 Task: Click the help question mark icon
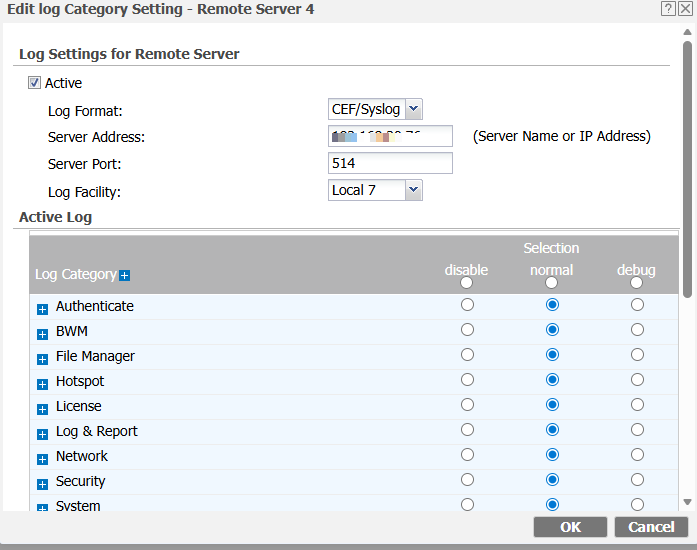(667, 8)
